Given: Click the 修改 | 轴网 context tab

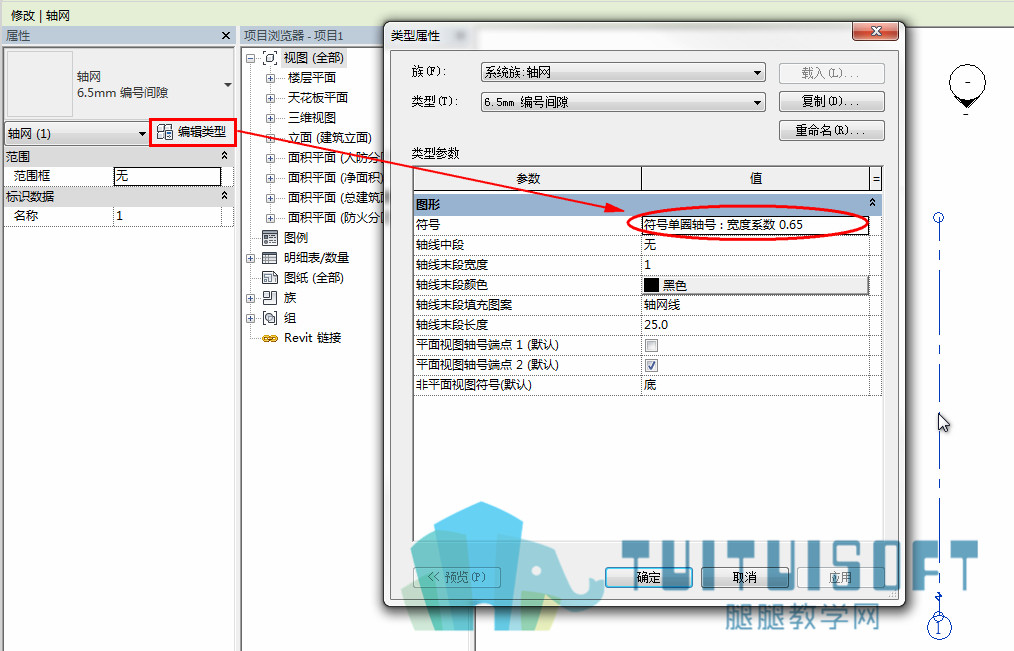Looking at the screenshot, I should click(40, 15).
